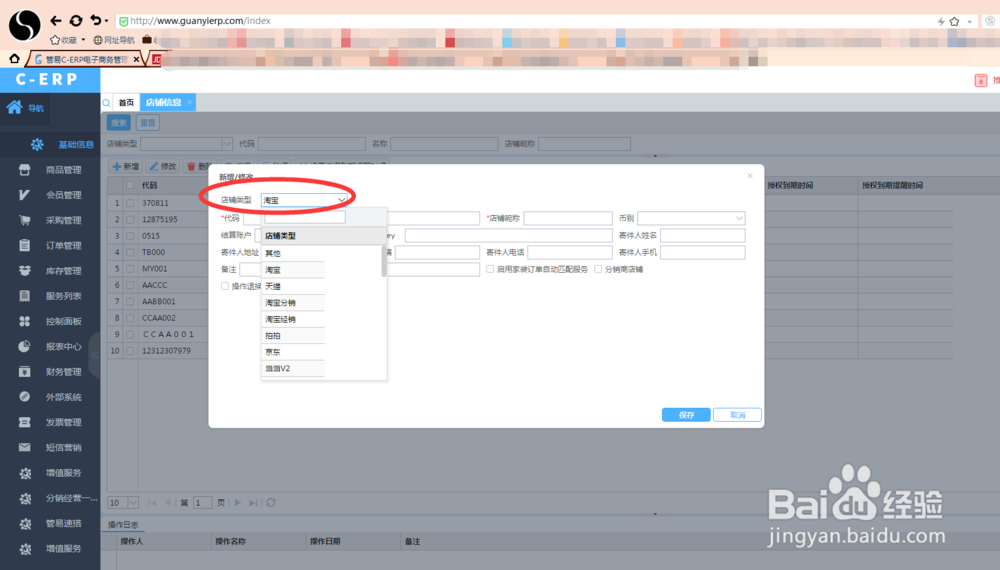
Task: Select 当当V2 from the dropdown list
Action: 293,369
